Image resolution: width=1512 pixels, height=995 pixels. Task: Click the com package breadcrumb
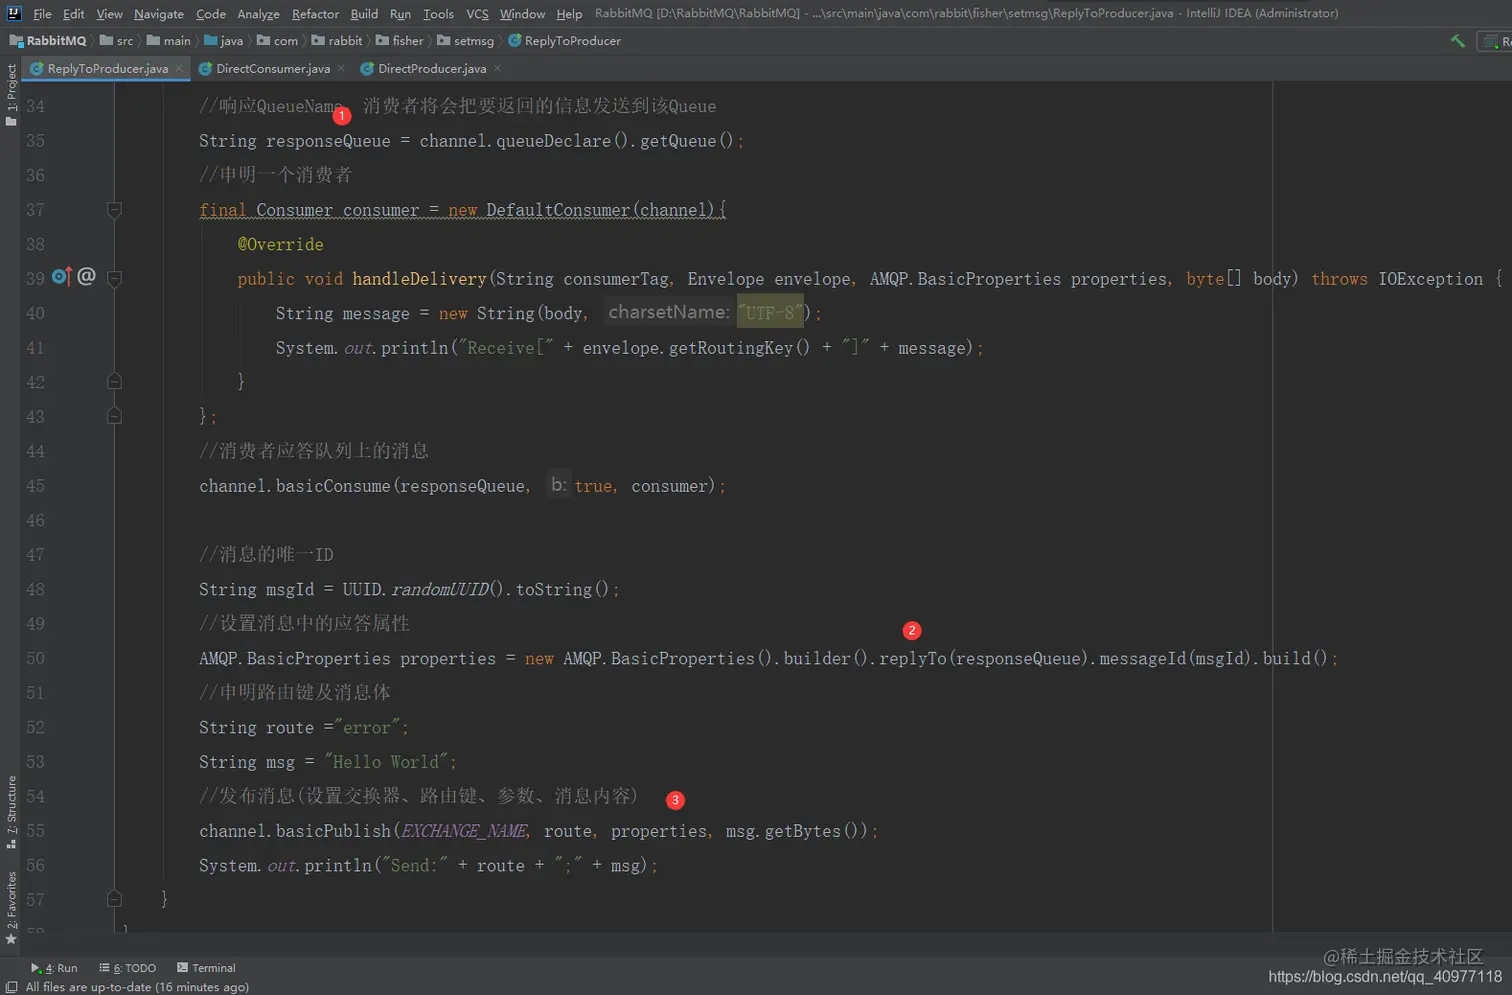click(277, 41)
